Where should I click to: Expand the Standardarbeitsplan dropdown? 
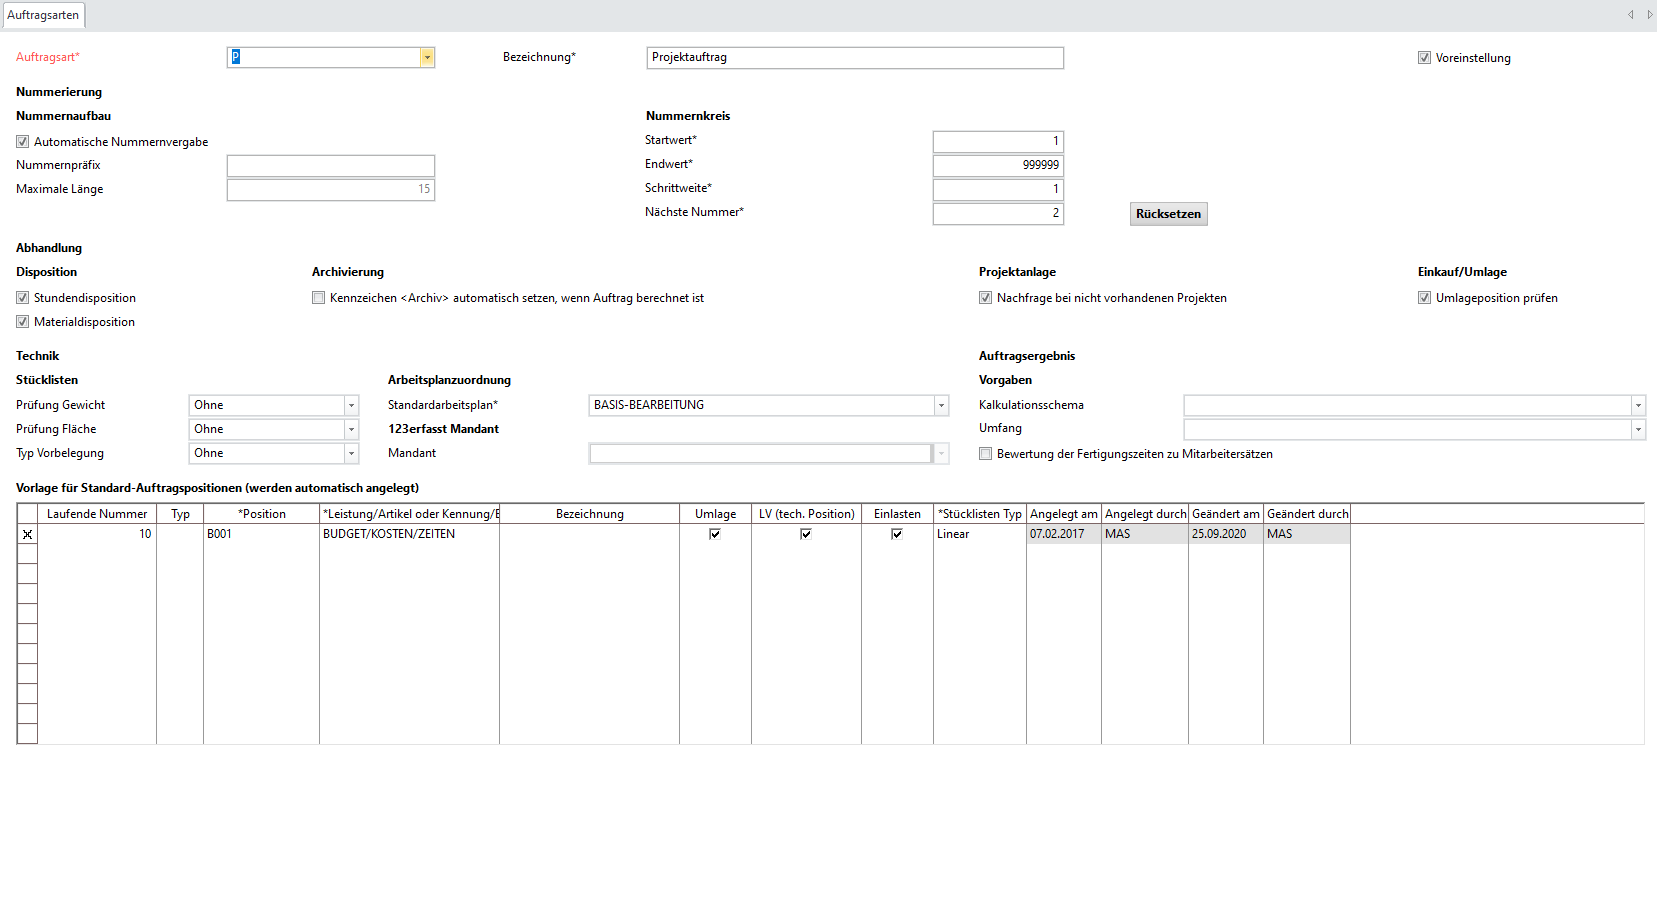pyautogui.click(x=941, y=406)
